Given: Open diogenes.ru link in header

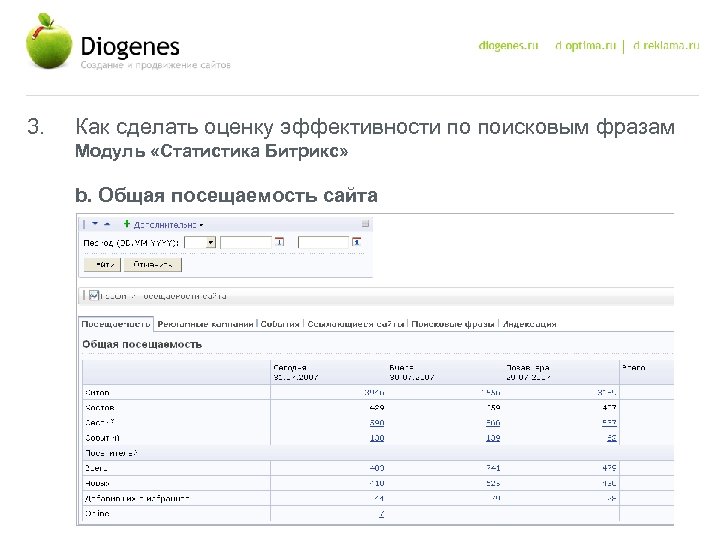Looking at the screenshot, I should (508, 47).
